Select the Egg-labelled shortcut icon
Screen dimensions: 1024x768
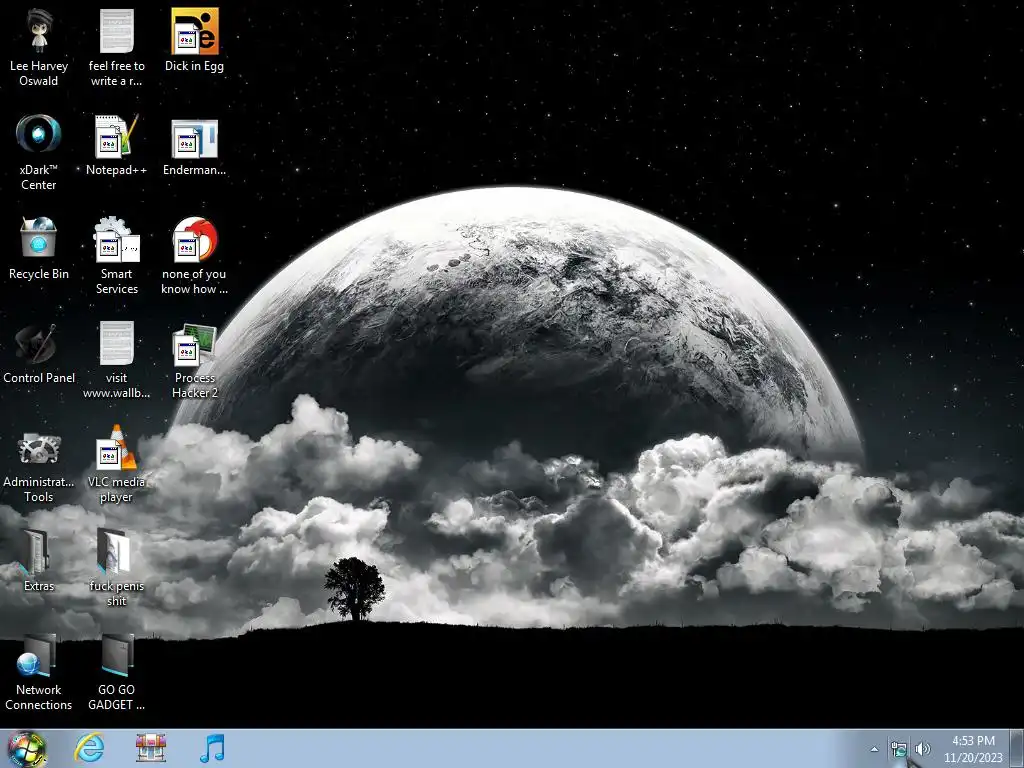coord(195,40)
